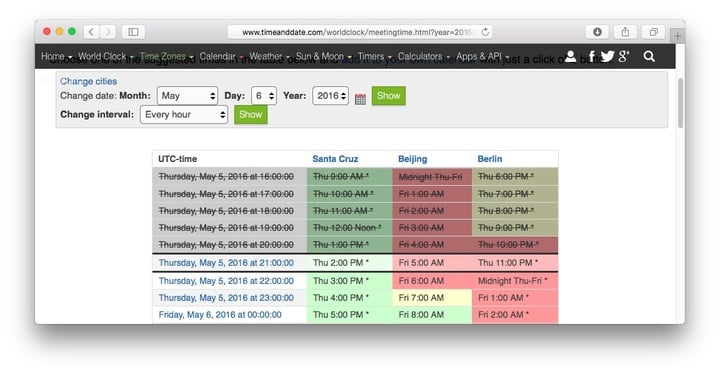
Task: Open the interval dropdown Every hour
Action: (184, 114)
